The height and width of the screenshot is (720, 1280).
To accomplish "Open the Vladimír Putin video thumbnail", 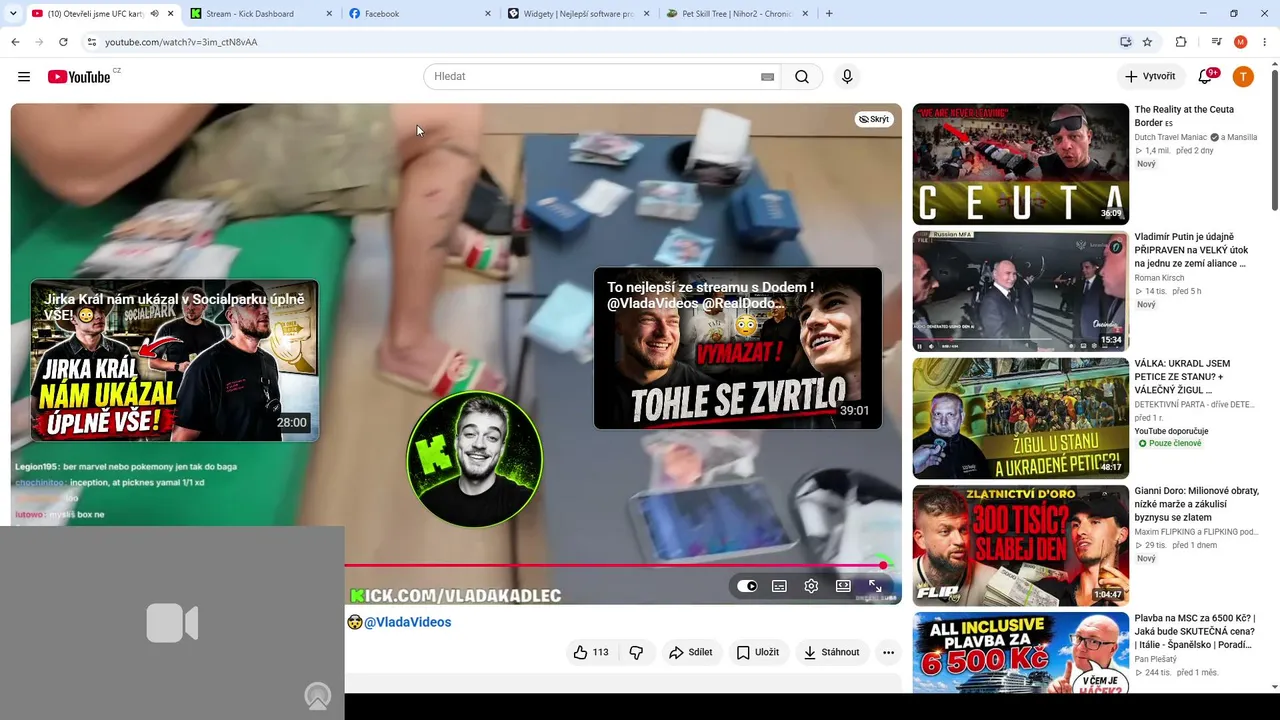I will point(1020,291).
